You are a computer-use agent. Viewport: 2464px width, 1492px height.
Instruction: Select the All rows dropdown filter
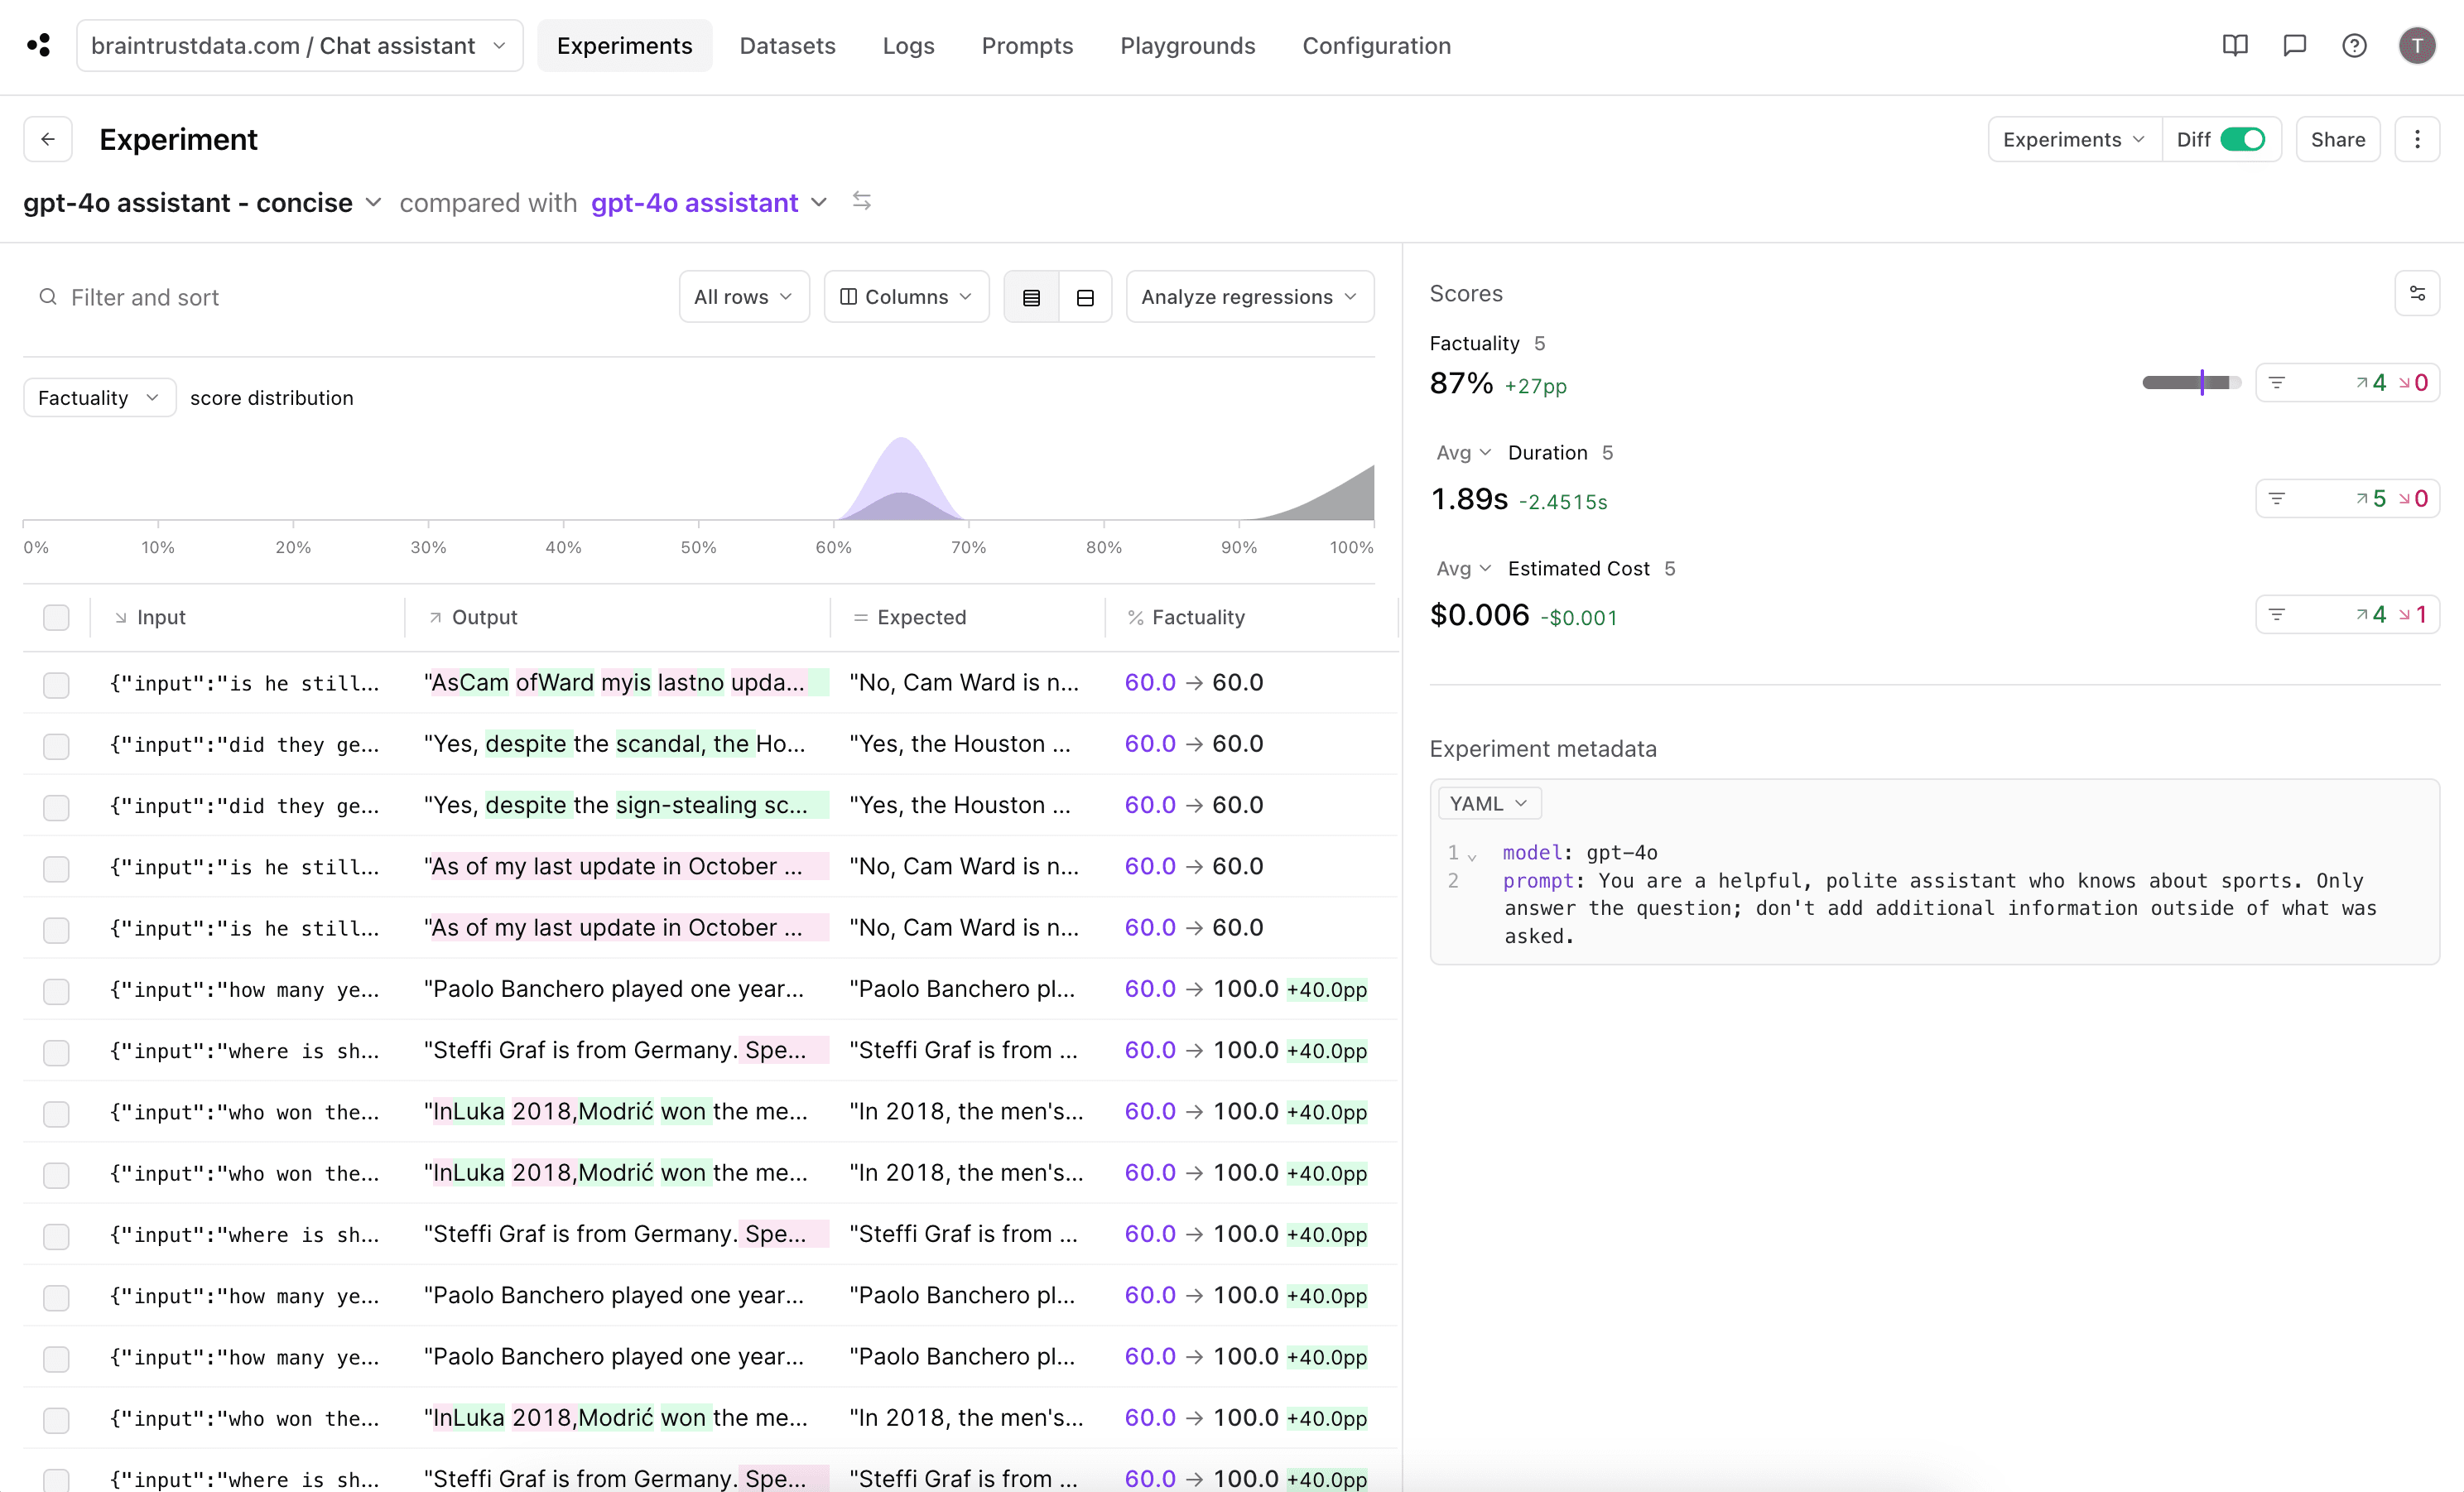pos(741,296)
